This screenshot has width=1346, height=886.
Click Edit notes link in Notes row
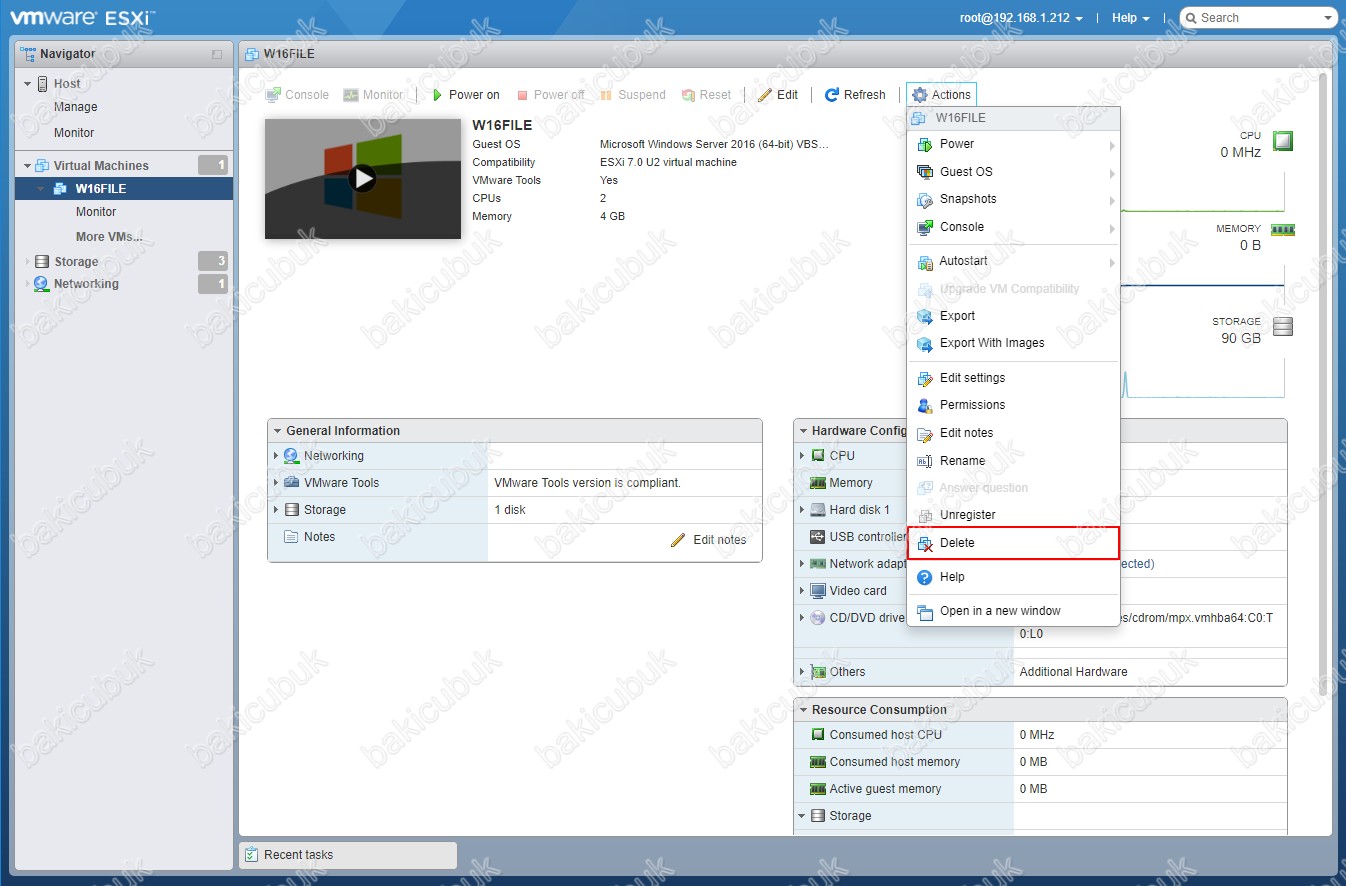(708, 540)
